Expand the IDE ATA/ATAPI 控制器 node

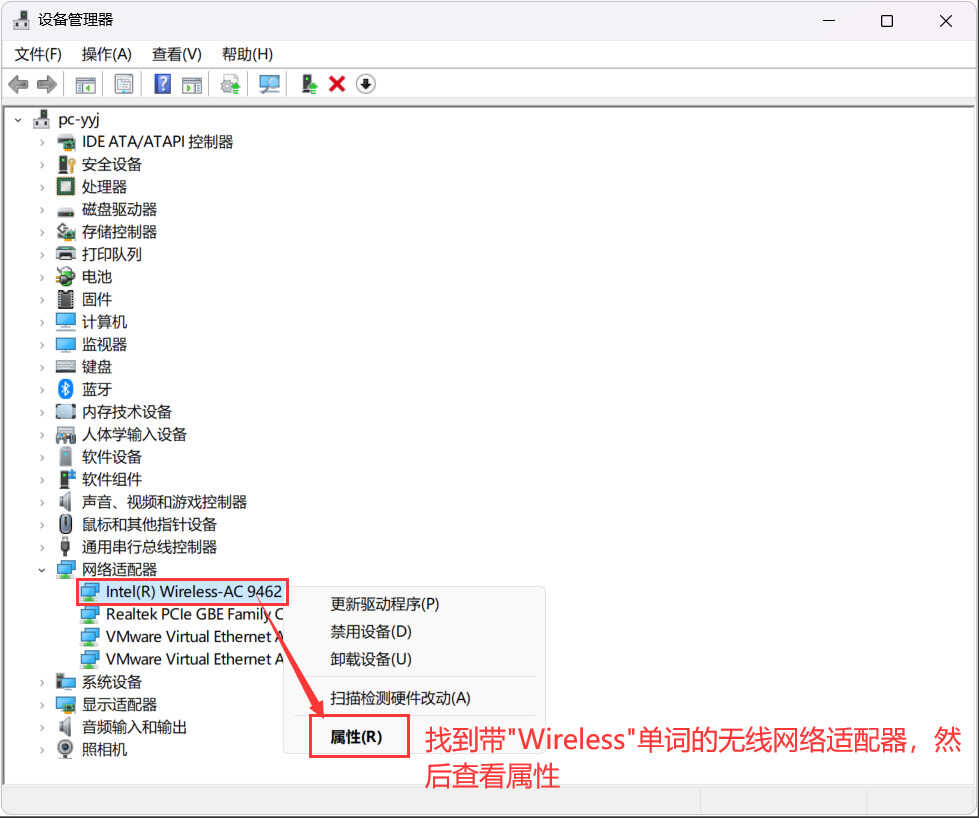[x=42, y=142]
